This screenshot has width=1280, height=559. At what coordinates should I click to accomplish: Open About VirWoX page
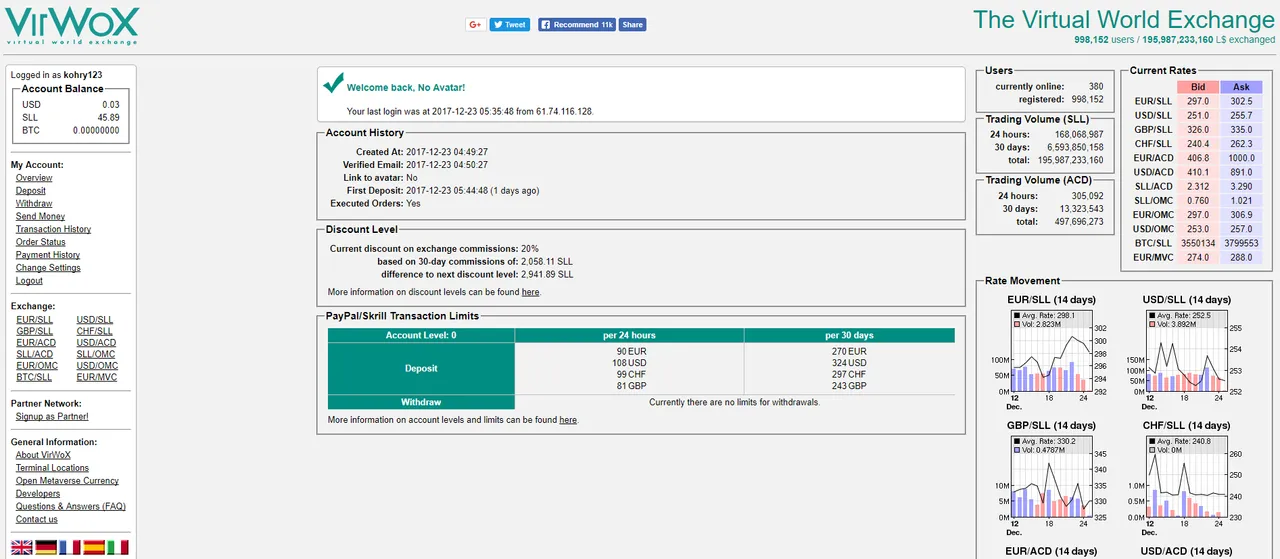coord(43,455)
